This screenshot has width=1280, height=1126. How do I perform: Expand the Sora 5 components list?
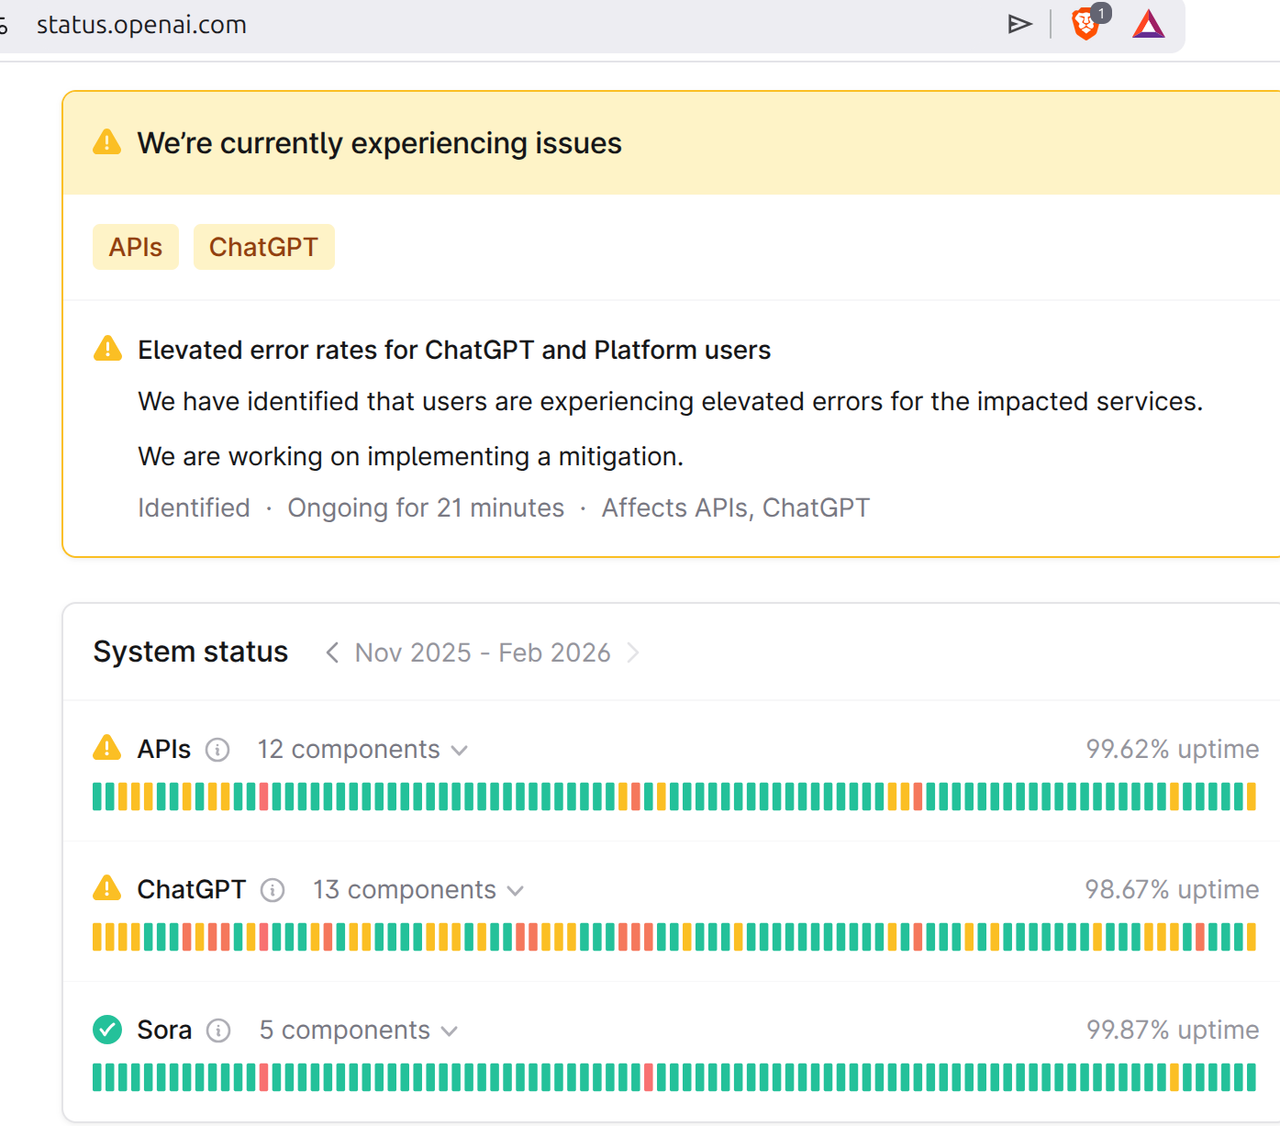[x=358, y=1030]
